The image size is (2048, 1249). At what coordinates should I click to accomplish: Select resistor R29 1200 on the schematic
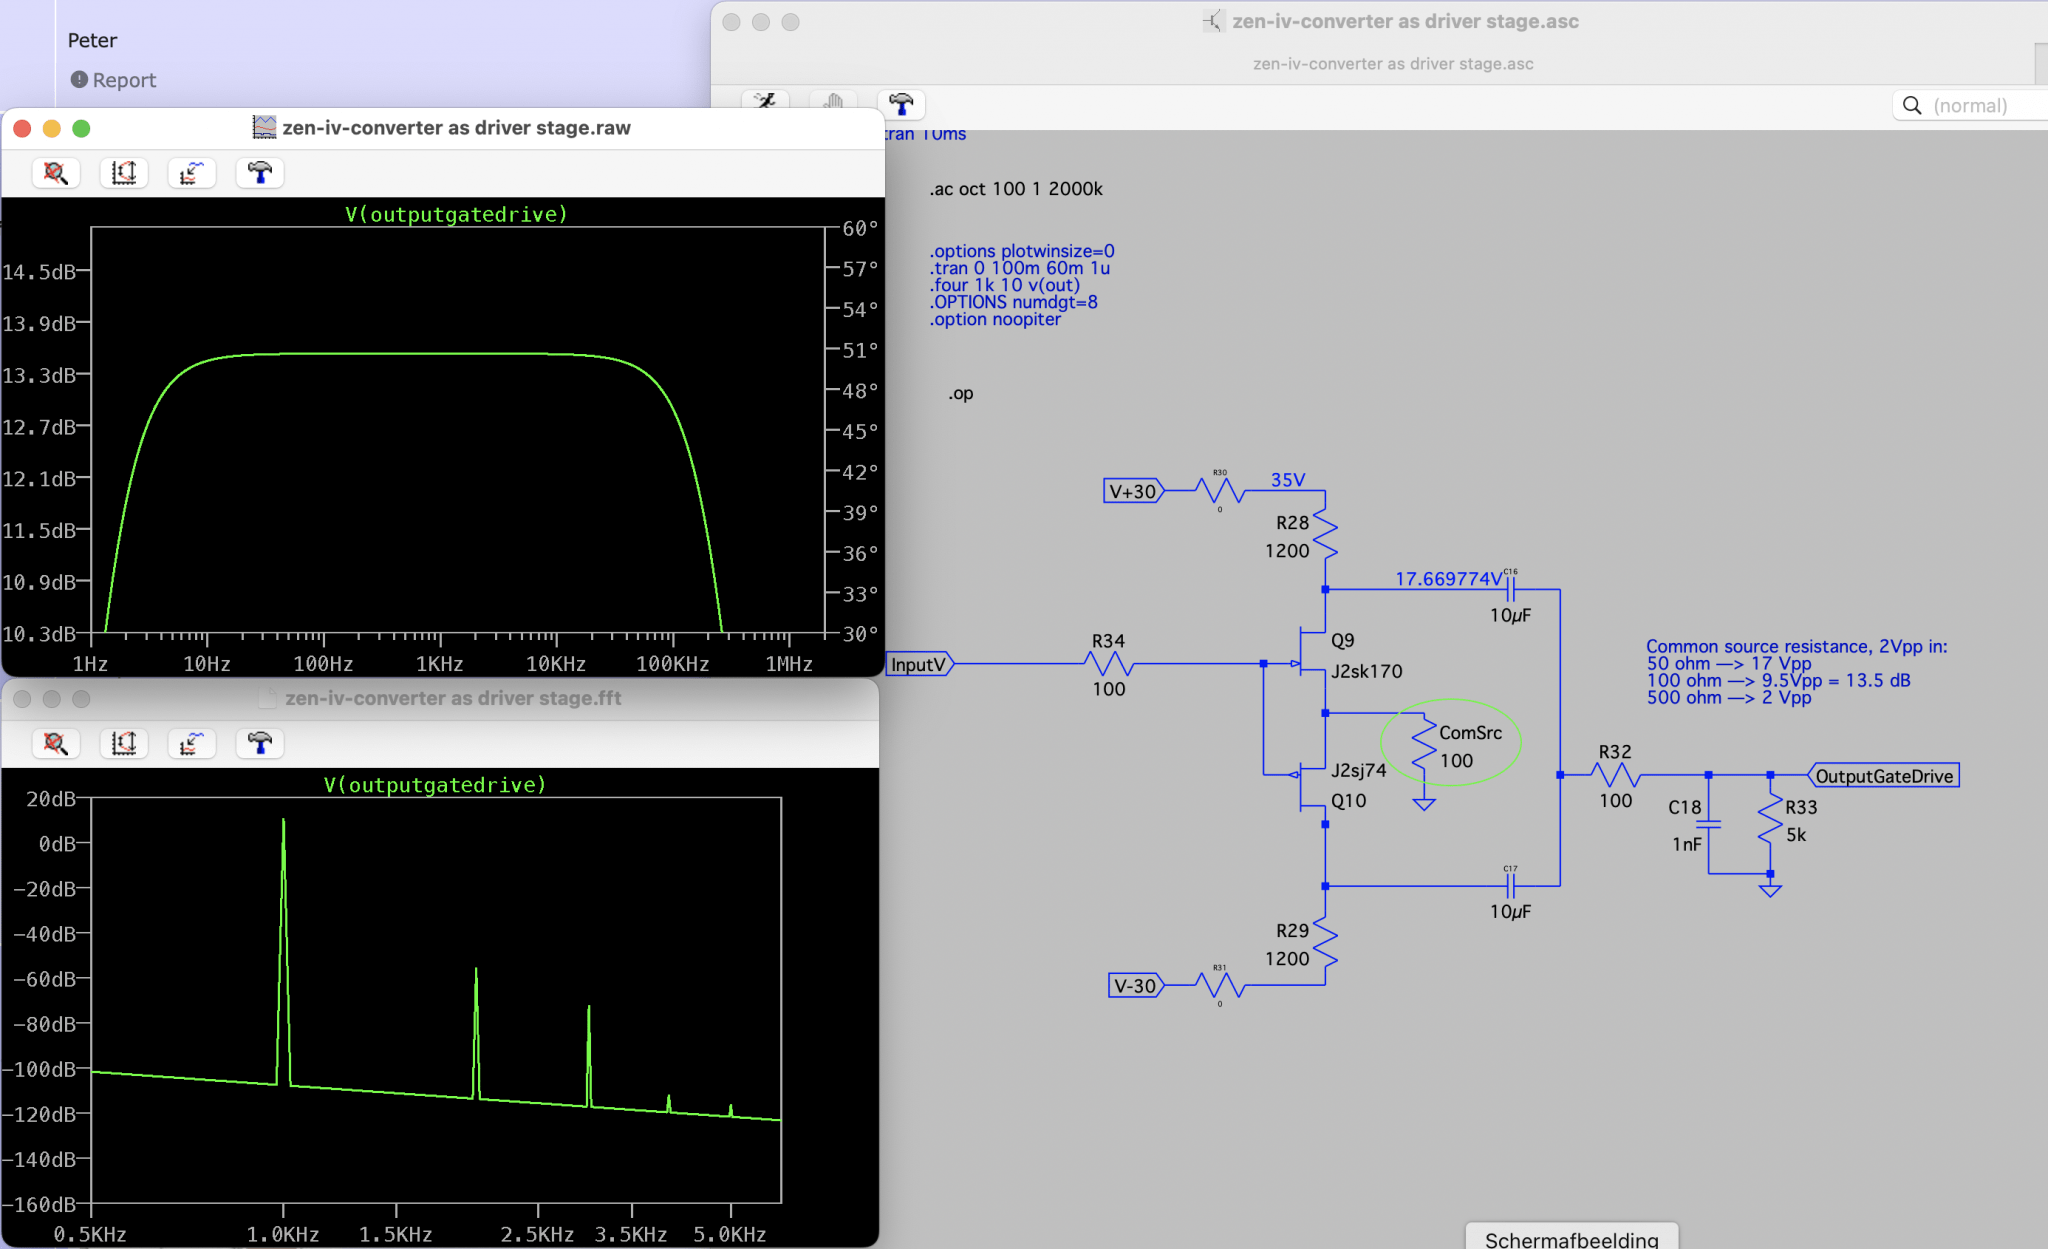pyautogui.click(x=1325, y=944)
